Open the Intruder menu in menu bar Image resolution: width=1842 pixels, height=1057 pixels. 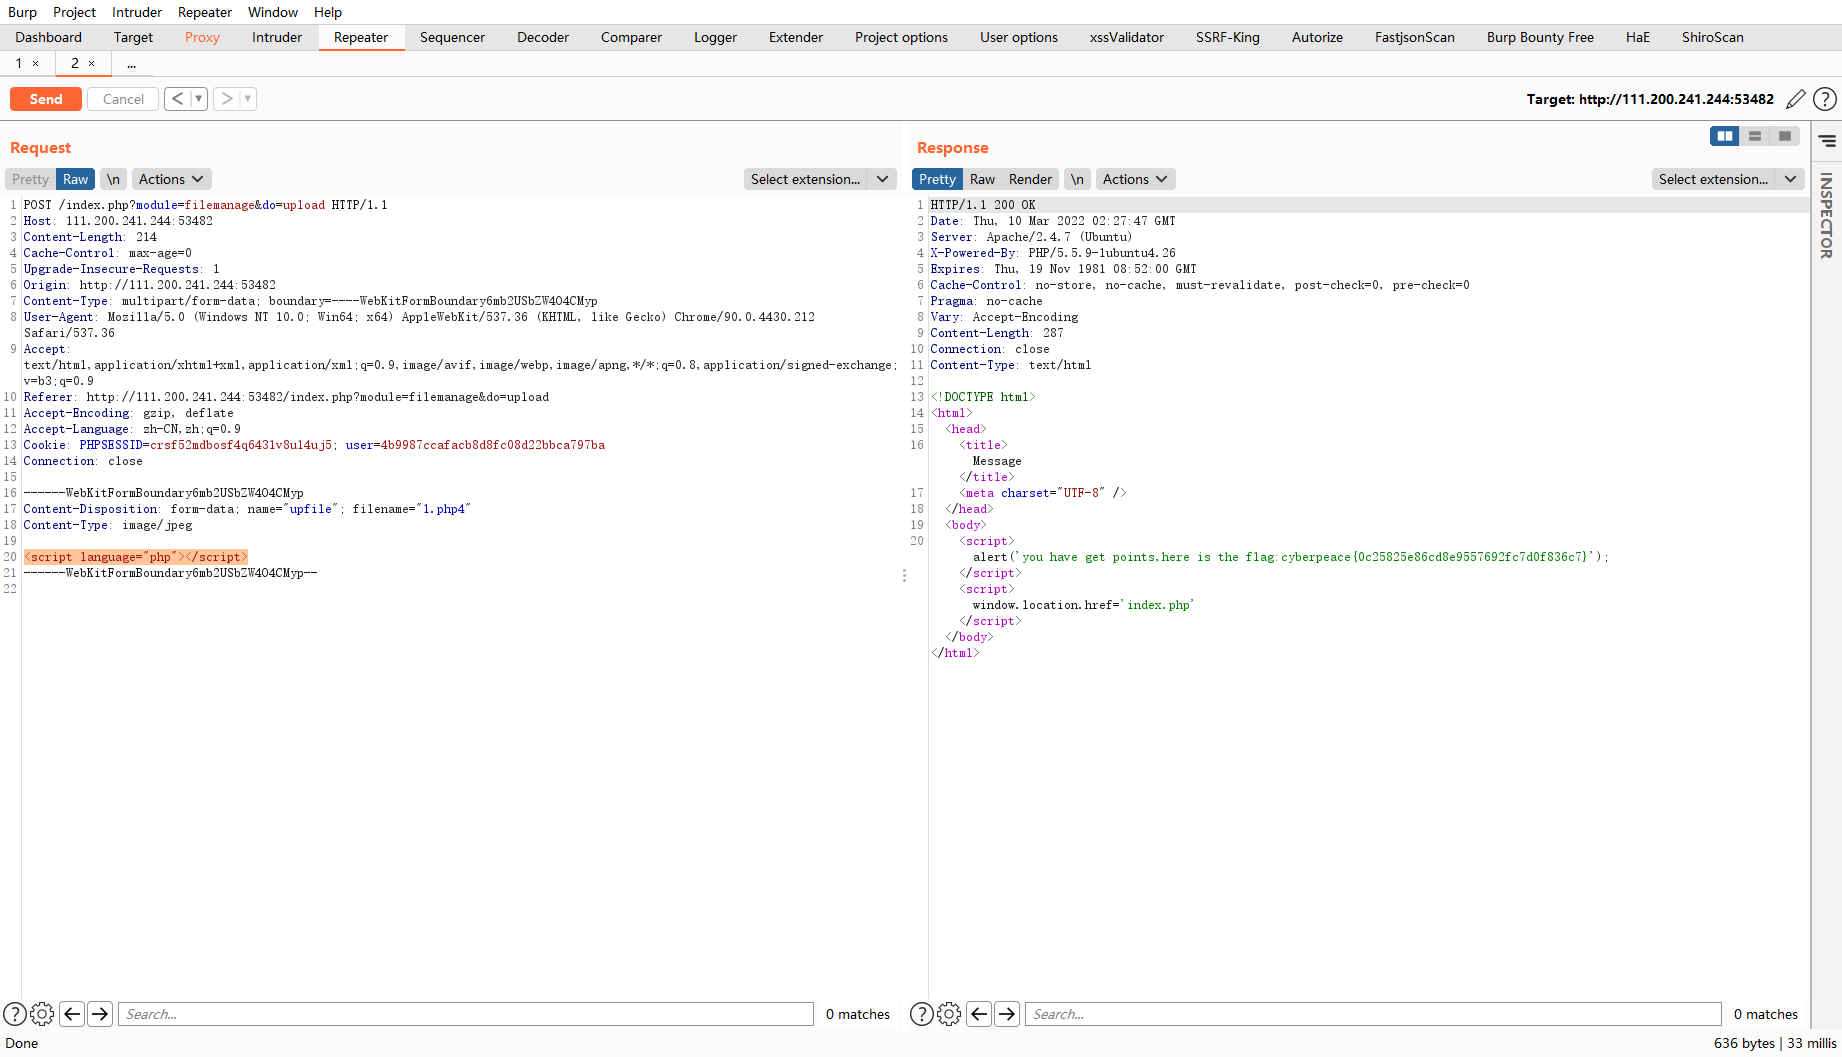[137, 12]
